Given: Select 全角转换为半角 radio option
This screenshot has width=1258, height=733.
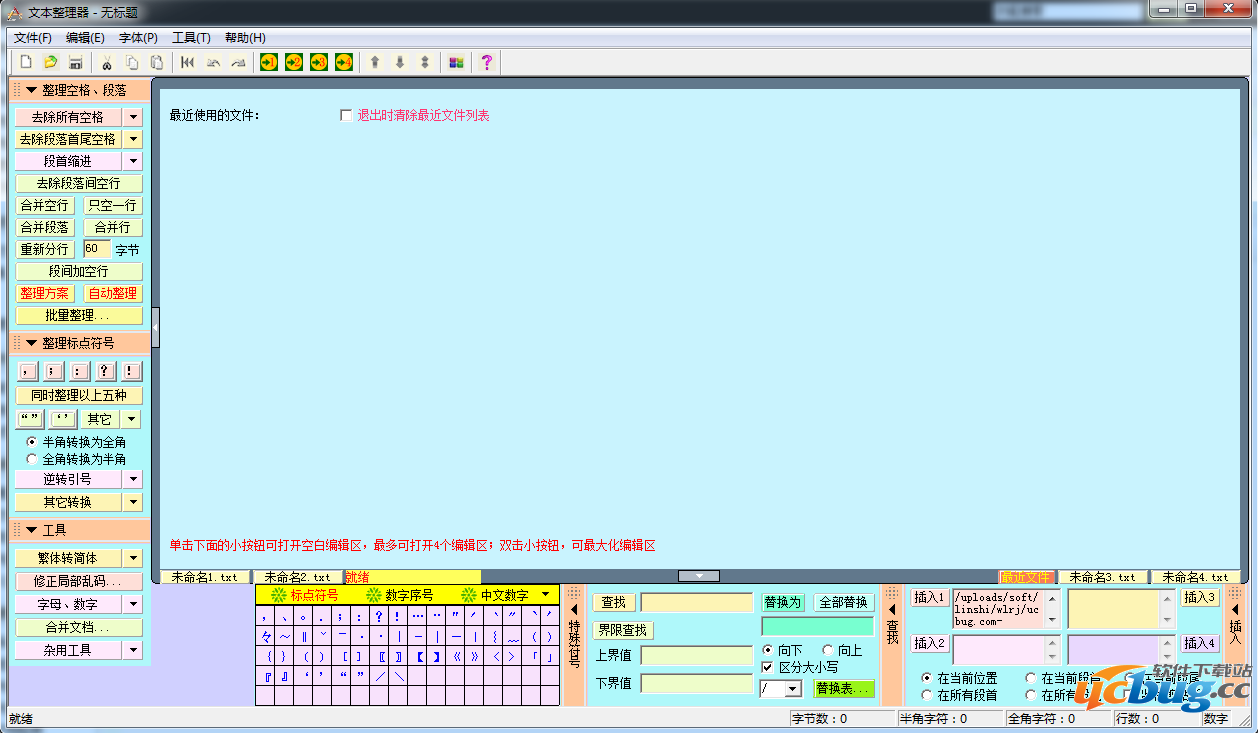Looking at the screenshot, I should pyautogui.click(x=32, y=459).
